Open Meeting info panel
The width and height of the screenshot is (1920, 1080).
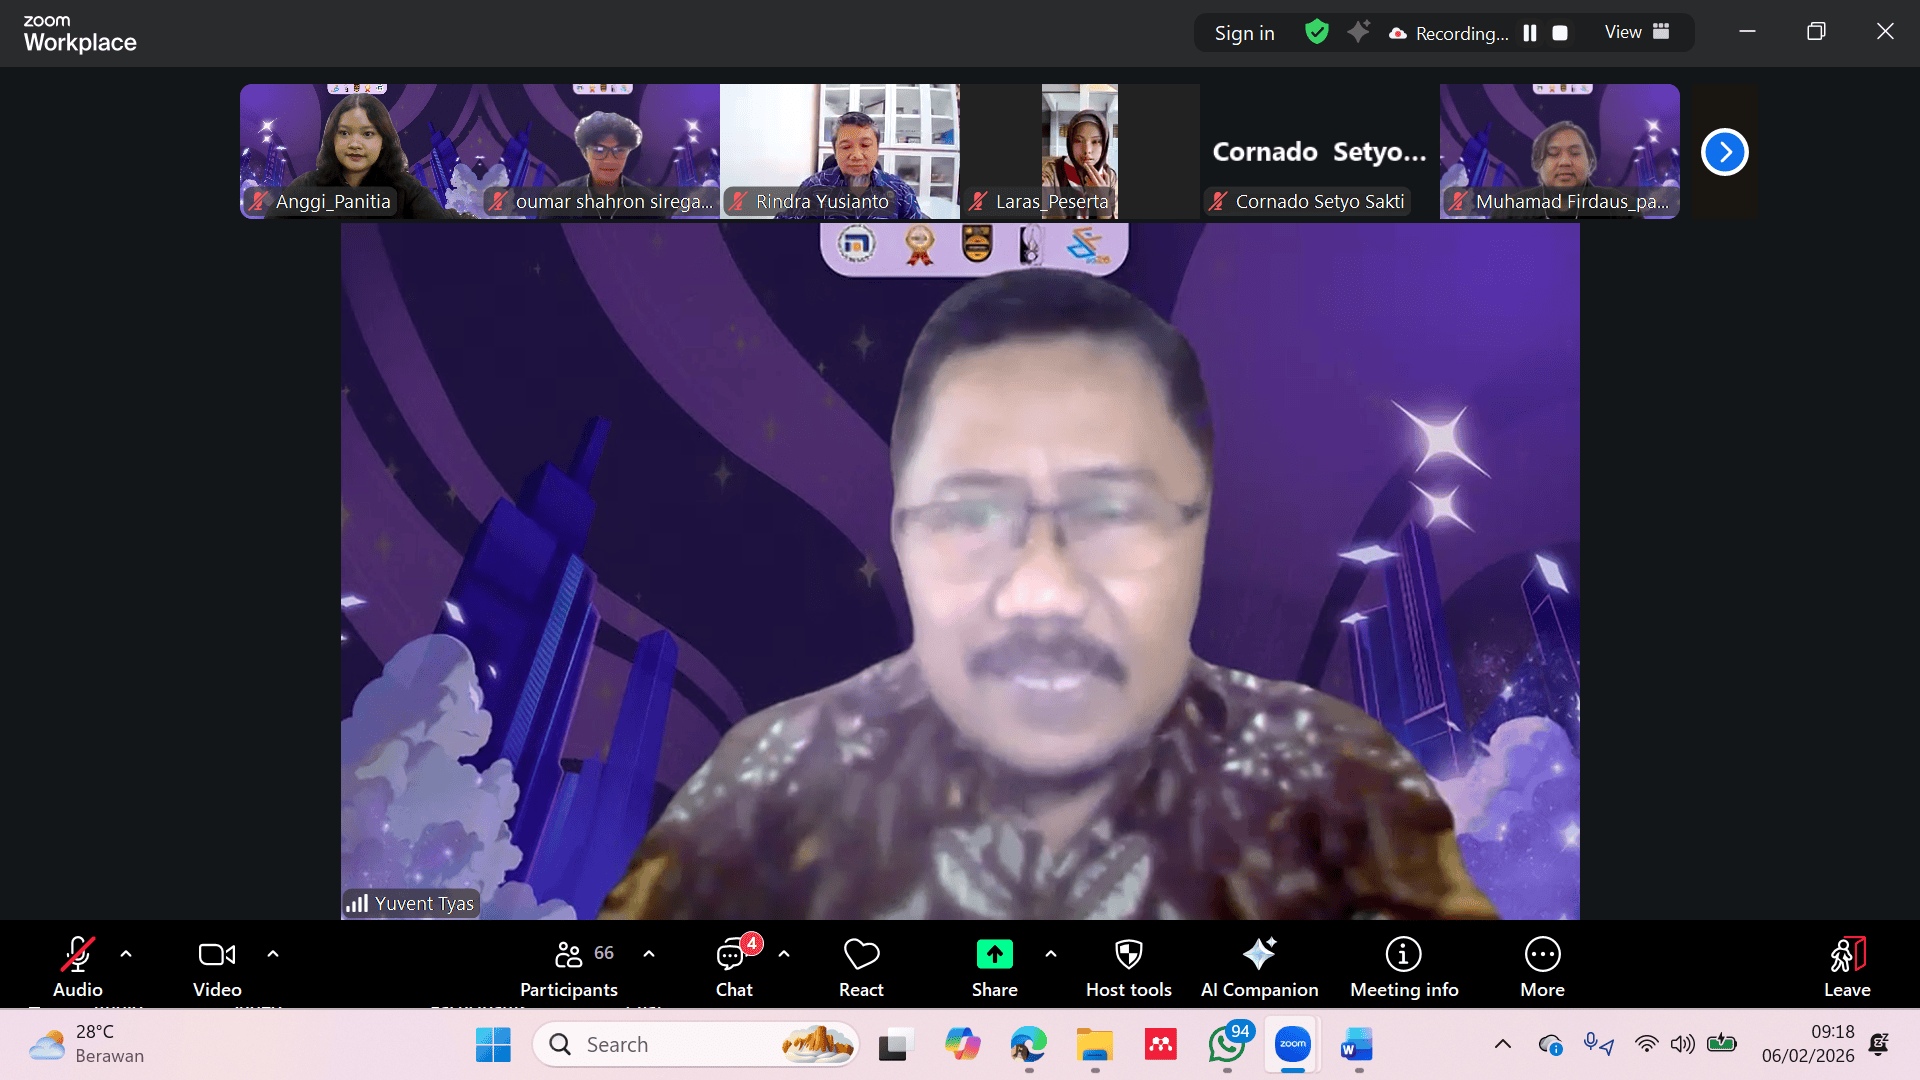(1403, 966)
